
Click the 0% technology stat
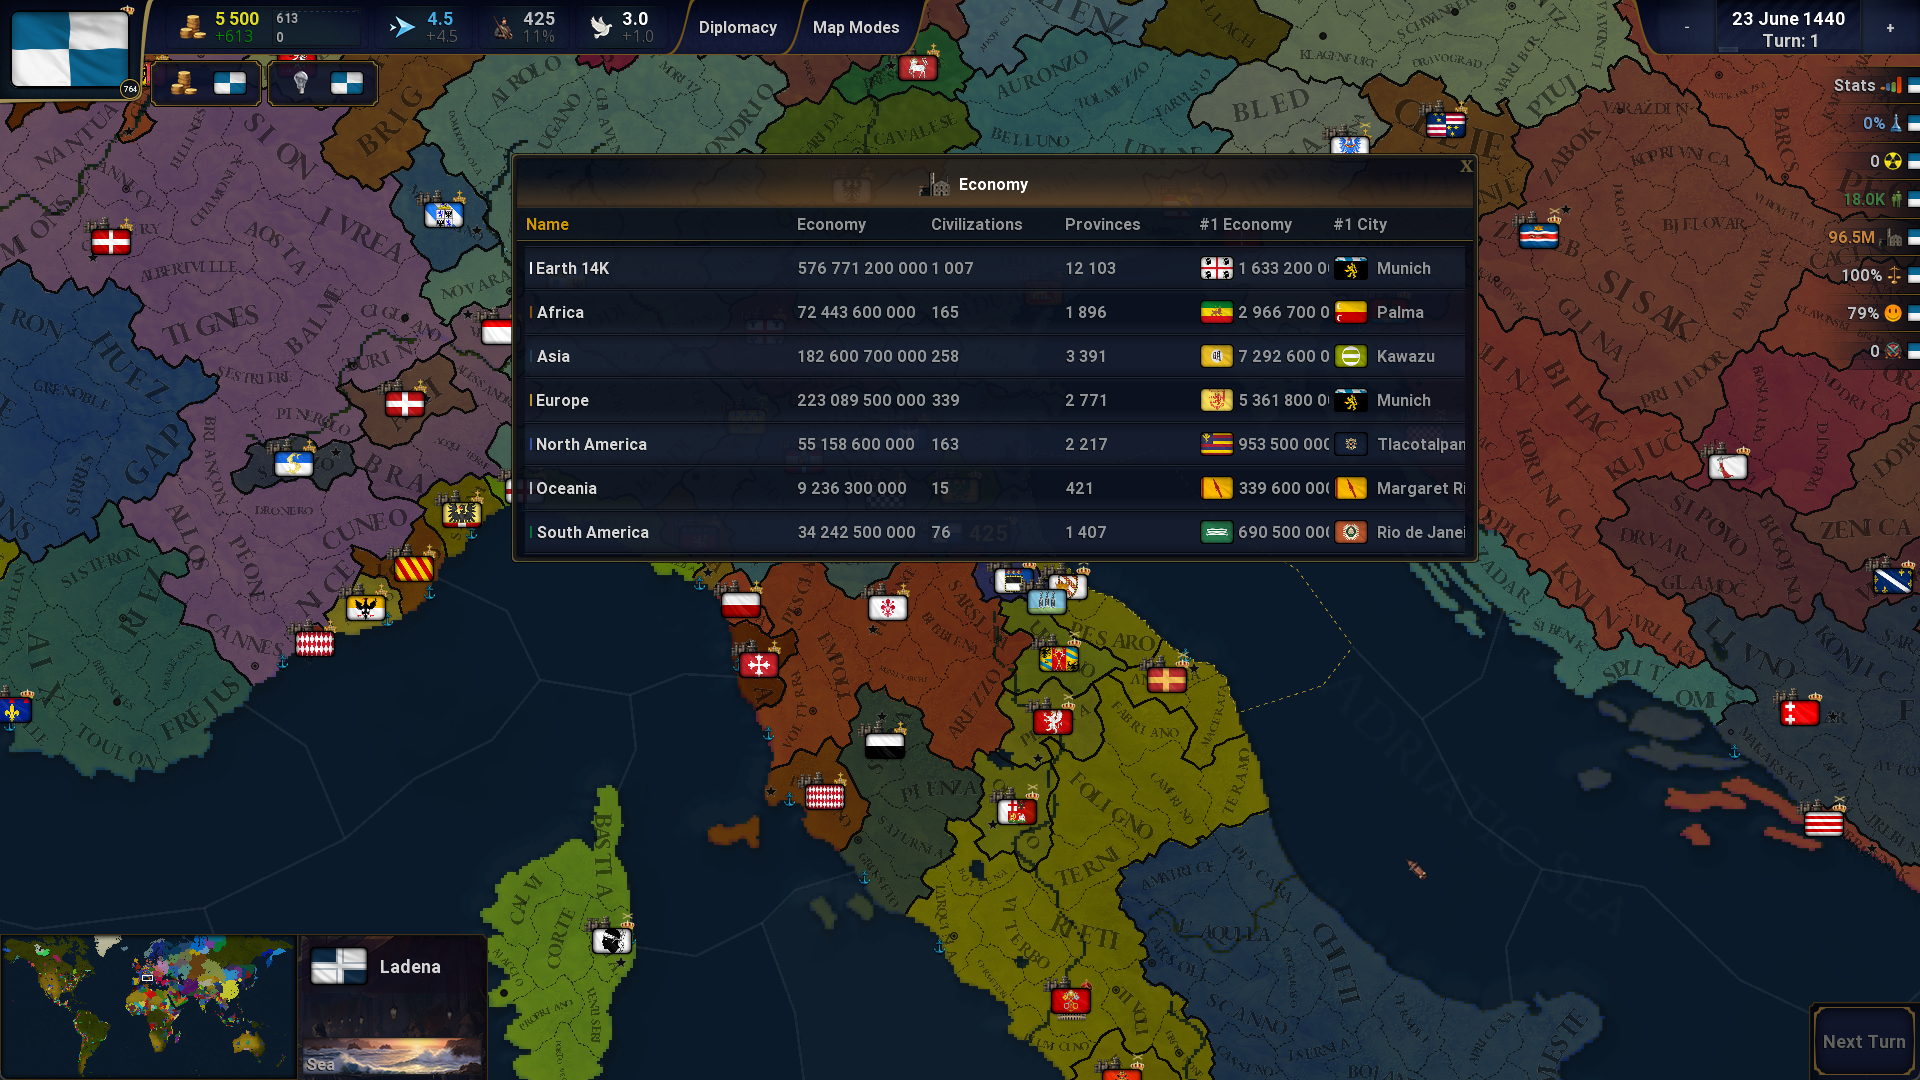(x=1882, y=123)
